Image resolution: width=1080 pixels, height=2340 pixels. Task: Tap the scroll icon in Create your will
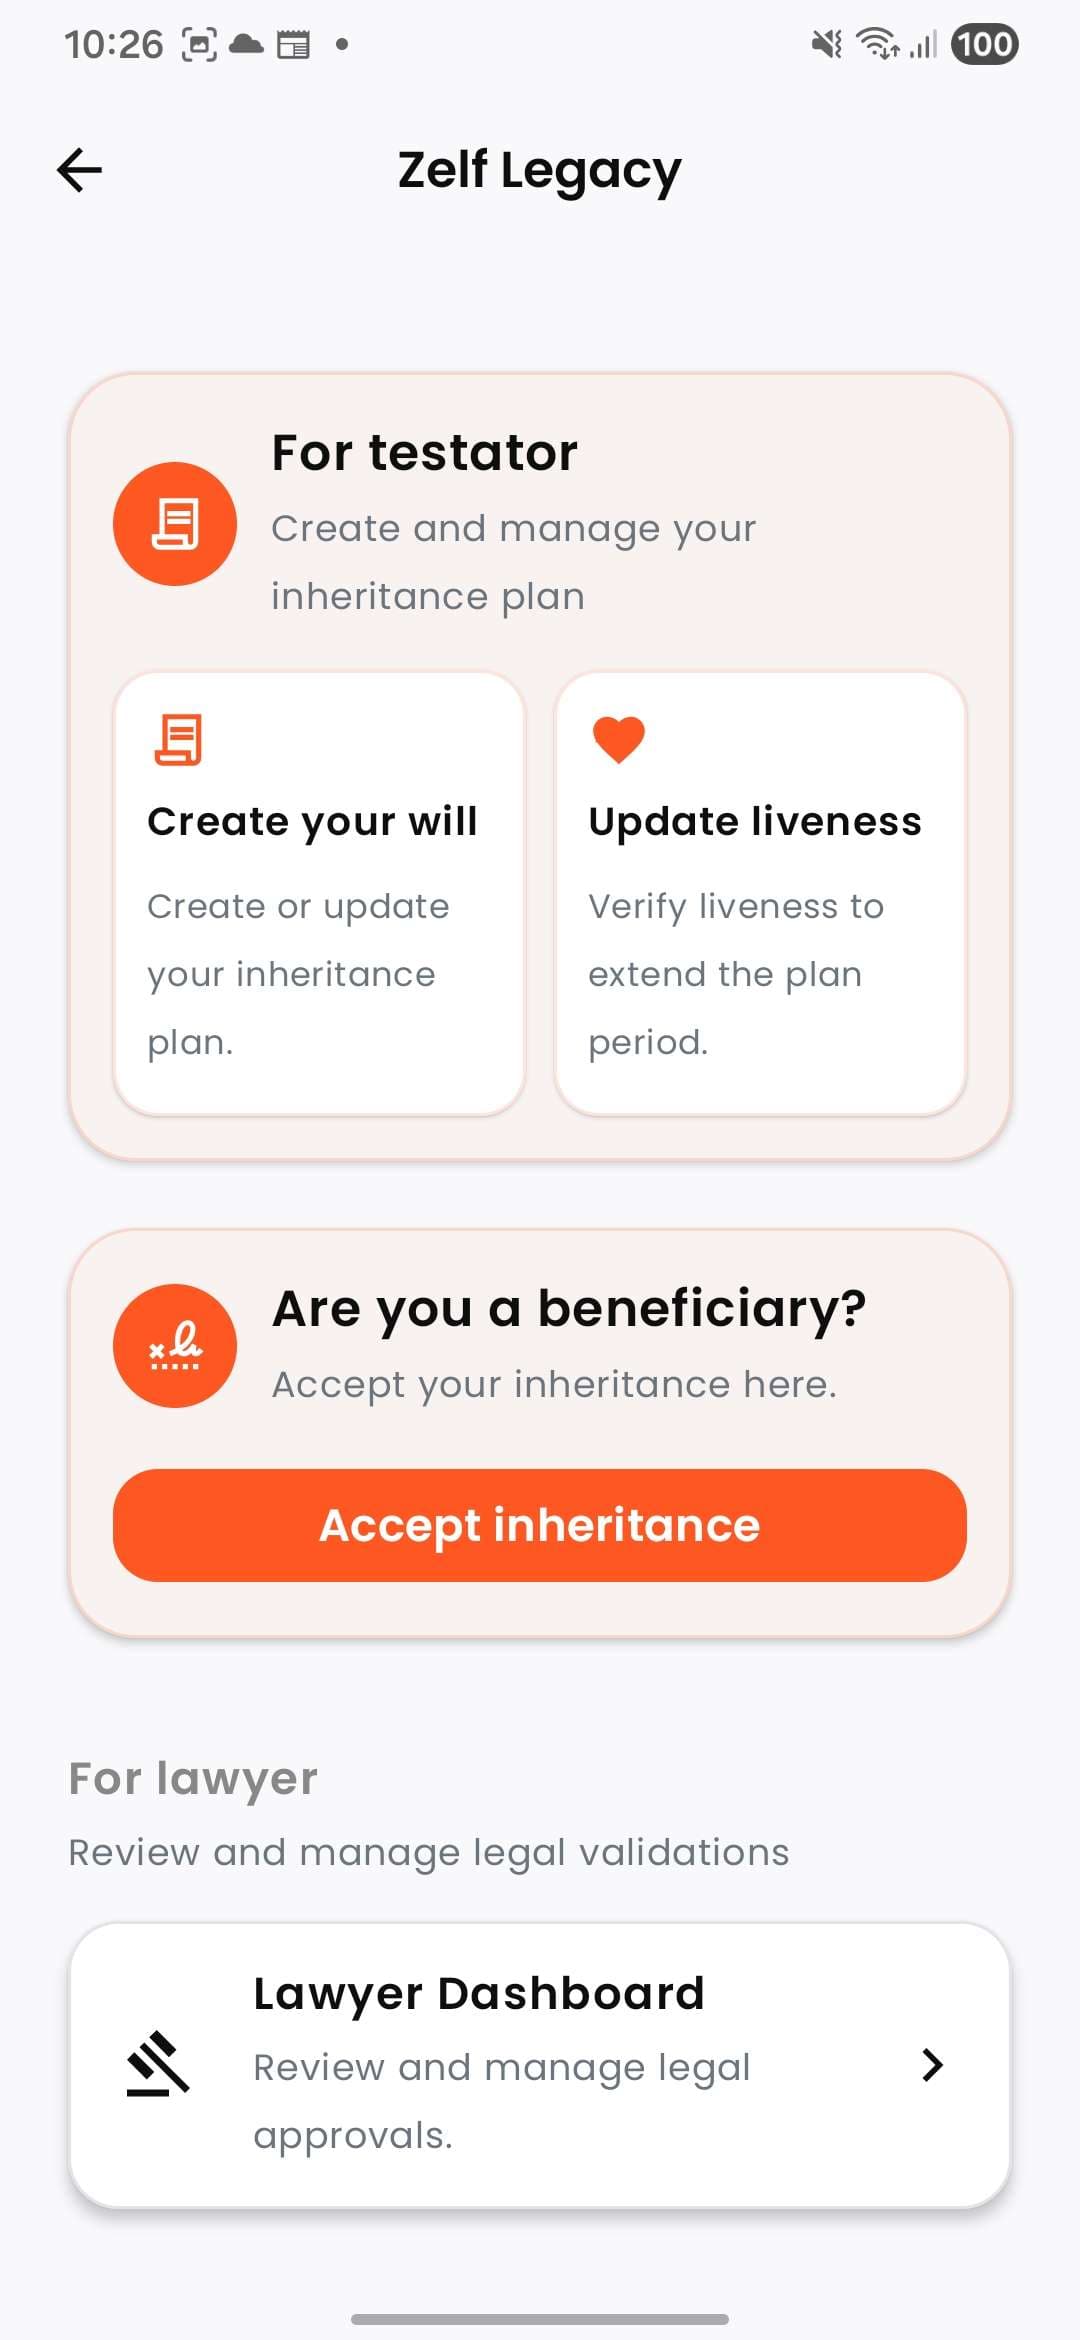click(178, 740)
